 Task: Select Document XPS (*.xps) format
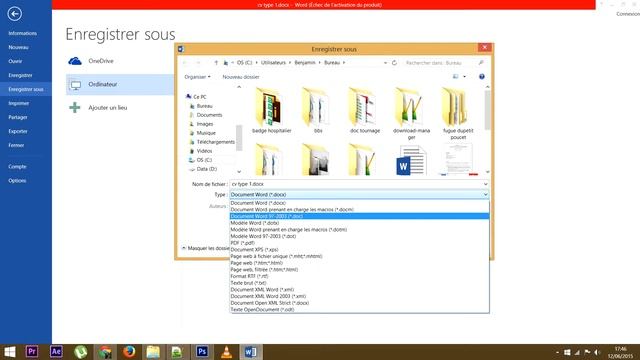point(359,249)
